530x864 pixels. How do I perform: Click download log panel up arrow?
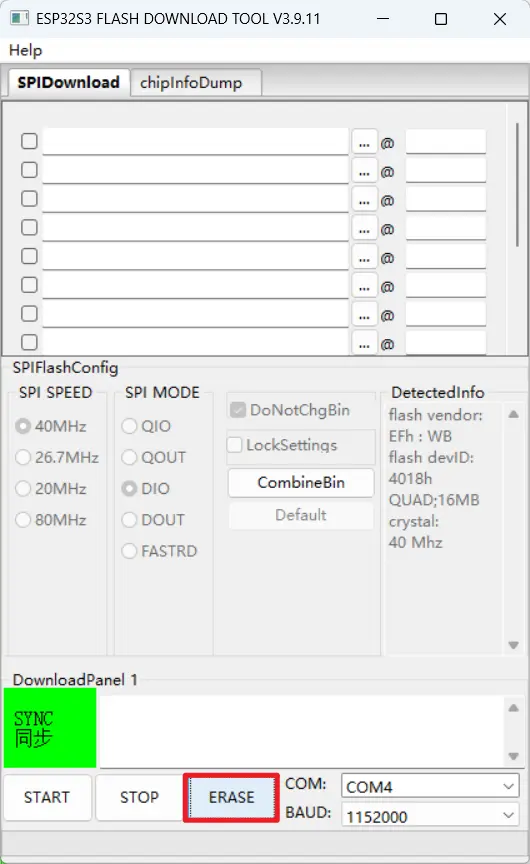pos(513,708)
